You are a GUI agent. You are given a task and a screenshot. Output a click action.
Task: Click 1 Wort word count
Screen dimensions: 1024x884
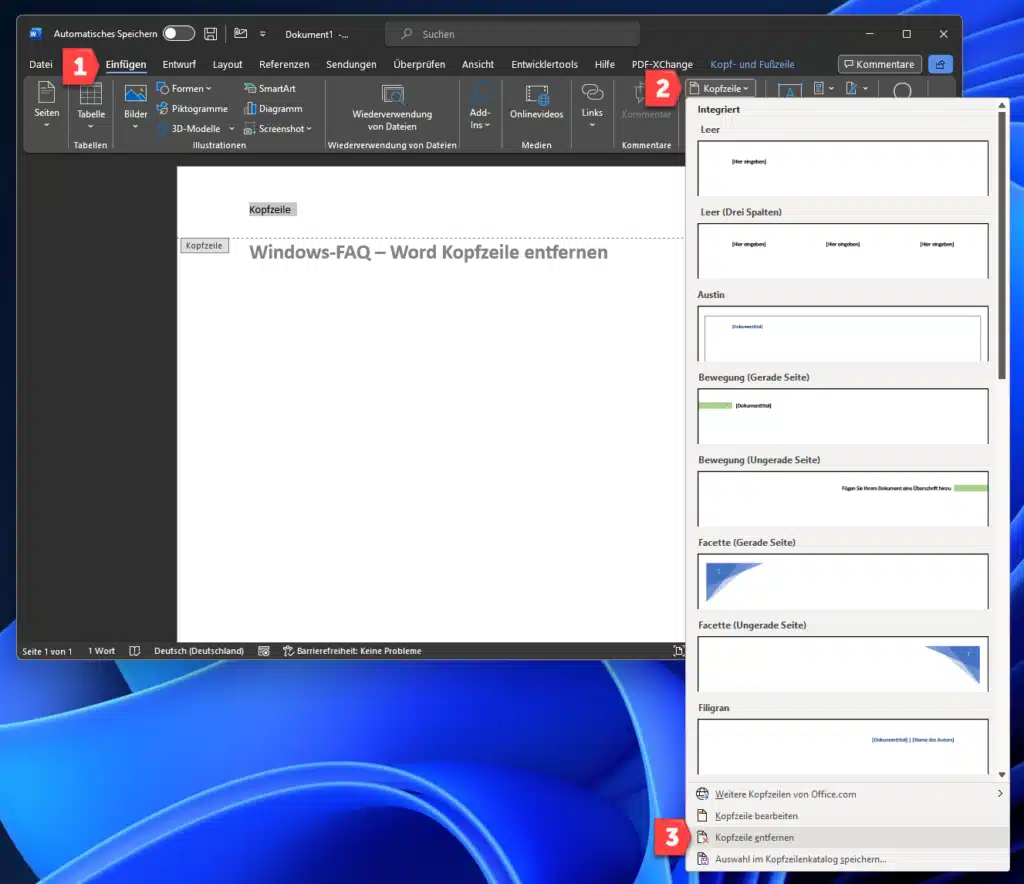click(101, 651)
